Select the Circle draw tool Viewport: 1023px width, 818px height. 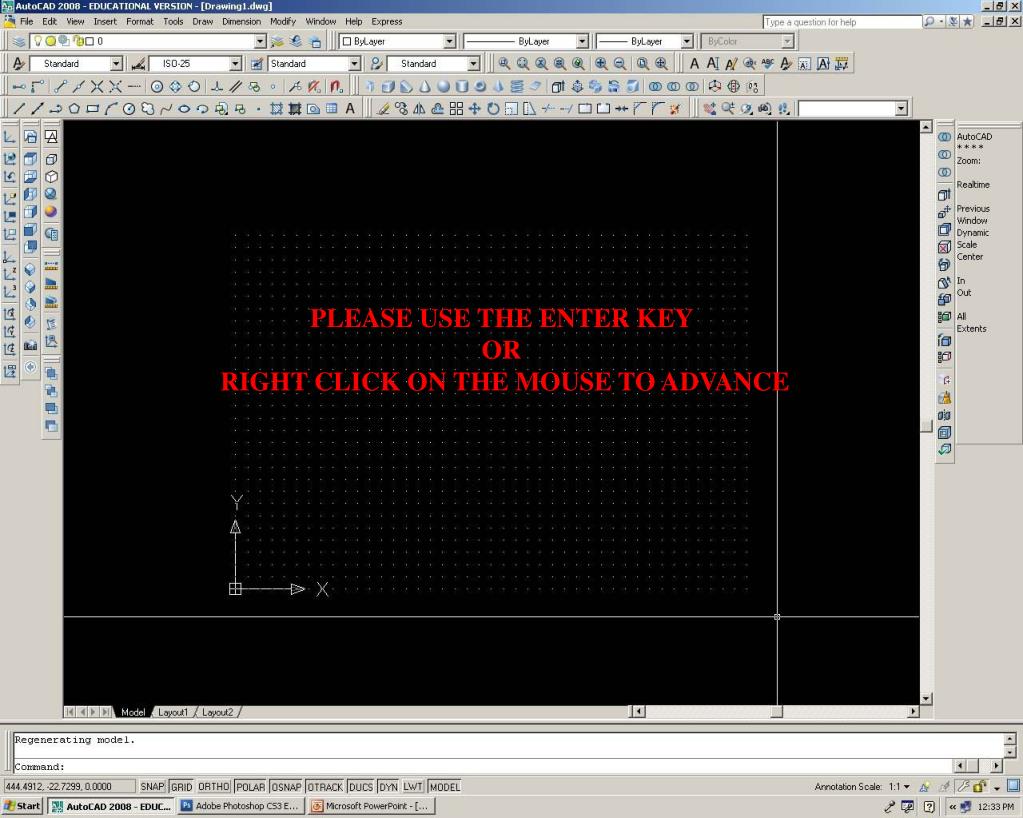tap(129, 109)
